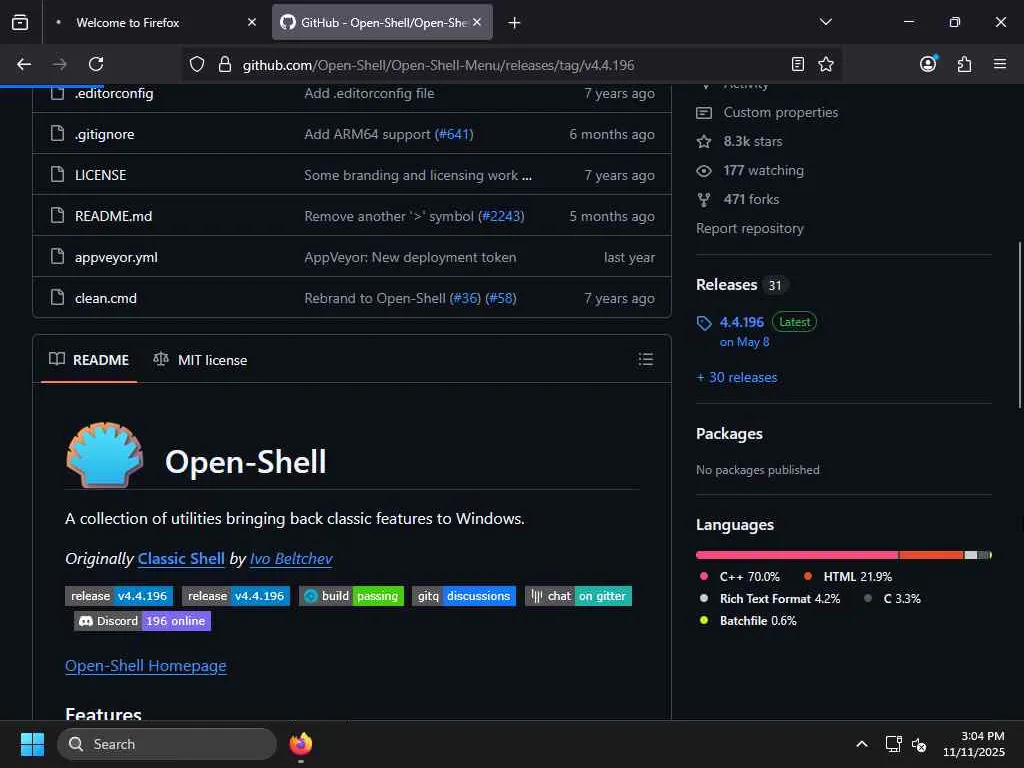Image resolution: width=1024 pixels, height=768 pixels.
Task: Click the first release v4.4.196 badge
Action: (x=119, y=596)
